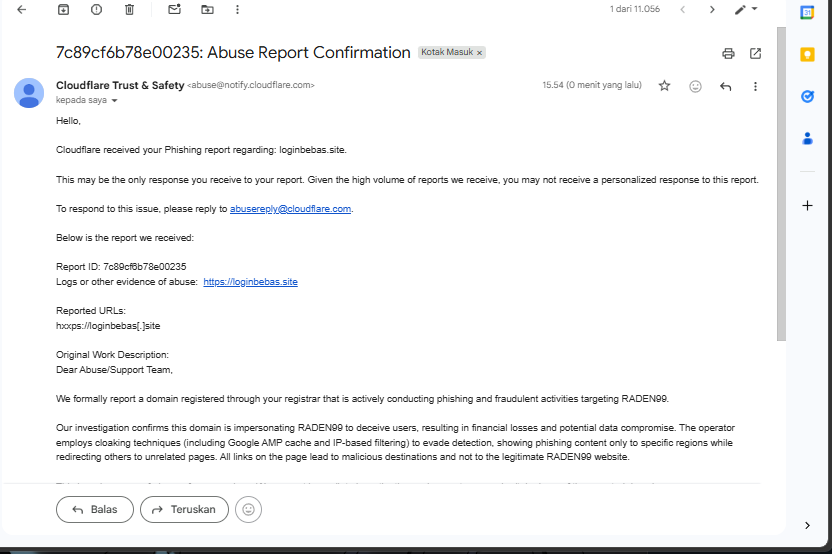Screen dimensions: 832x554
Task: Click the Teruskan forward button
Action: coord(184,509)
